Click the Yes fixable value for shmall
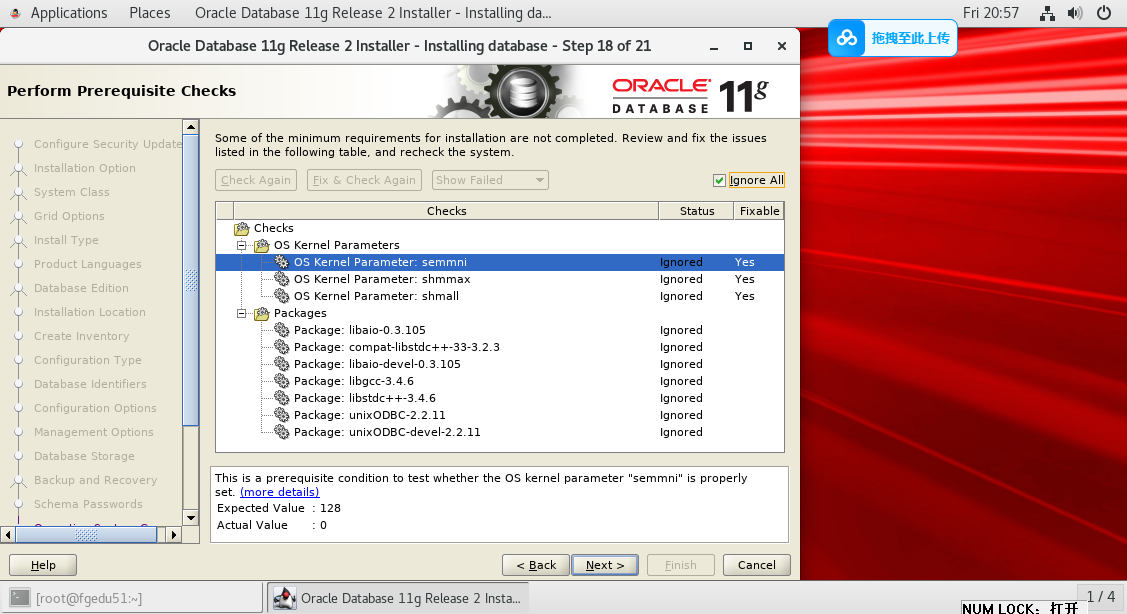Viewport: 1127px width, 614px height. [x=745, y=296]
